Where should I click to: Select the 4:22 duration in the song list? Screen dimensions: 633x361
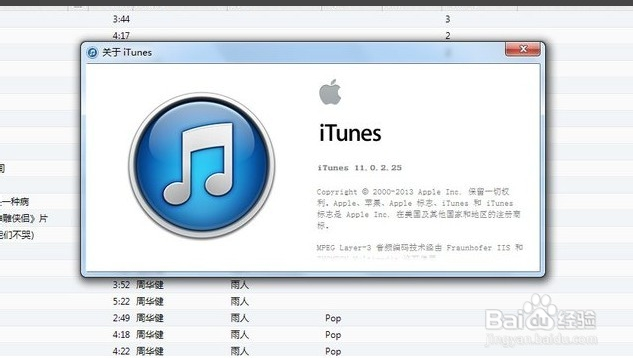coord(121,351)
